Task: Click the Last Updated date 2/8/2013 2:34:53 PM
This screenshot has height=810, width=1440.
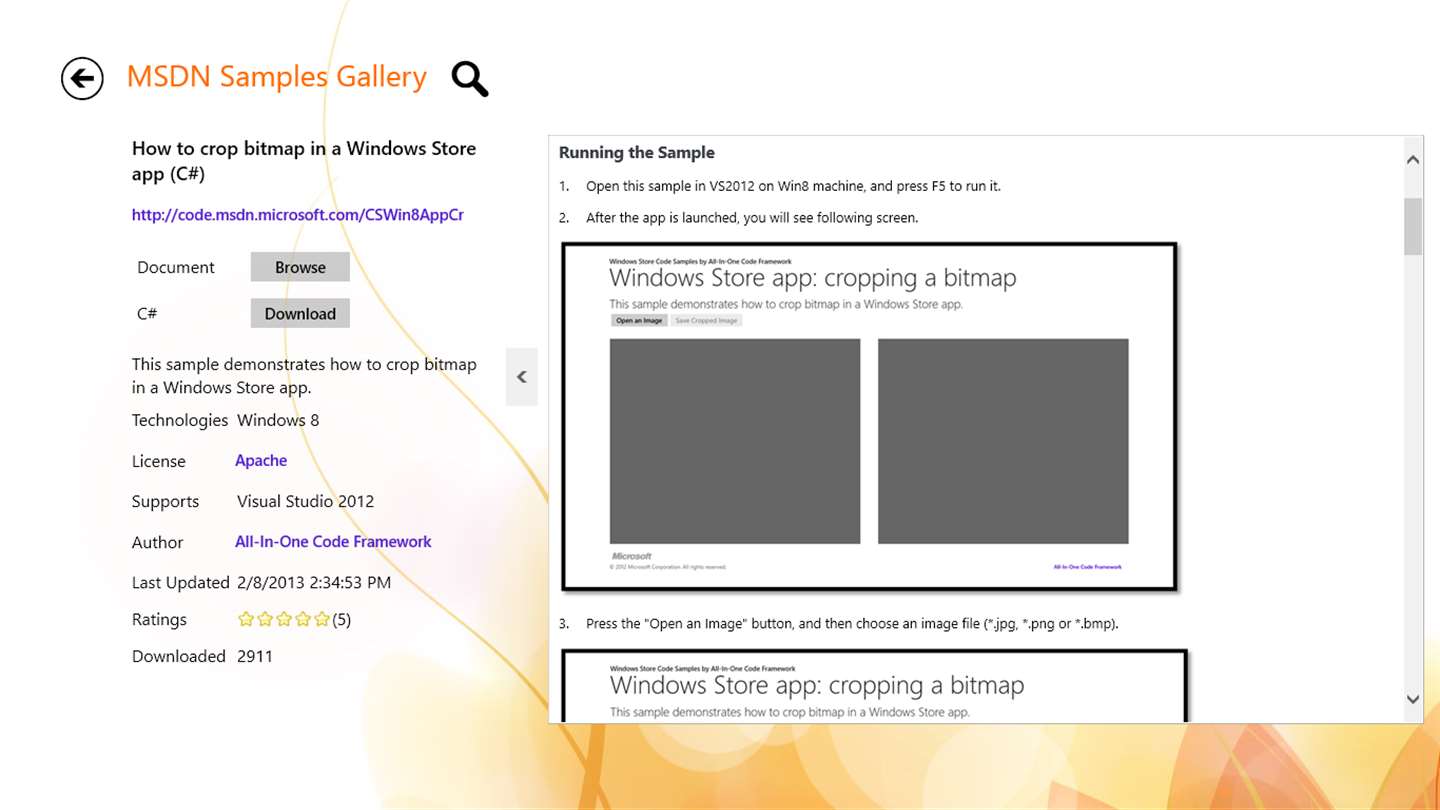Action: tap(314, 583)
